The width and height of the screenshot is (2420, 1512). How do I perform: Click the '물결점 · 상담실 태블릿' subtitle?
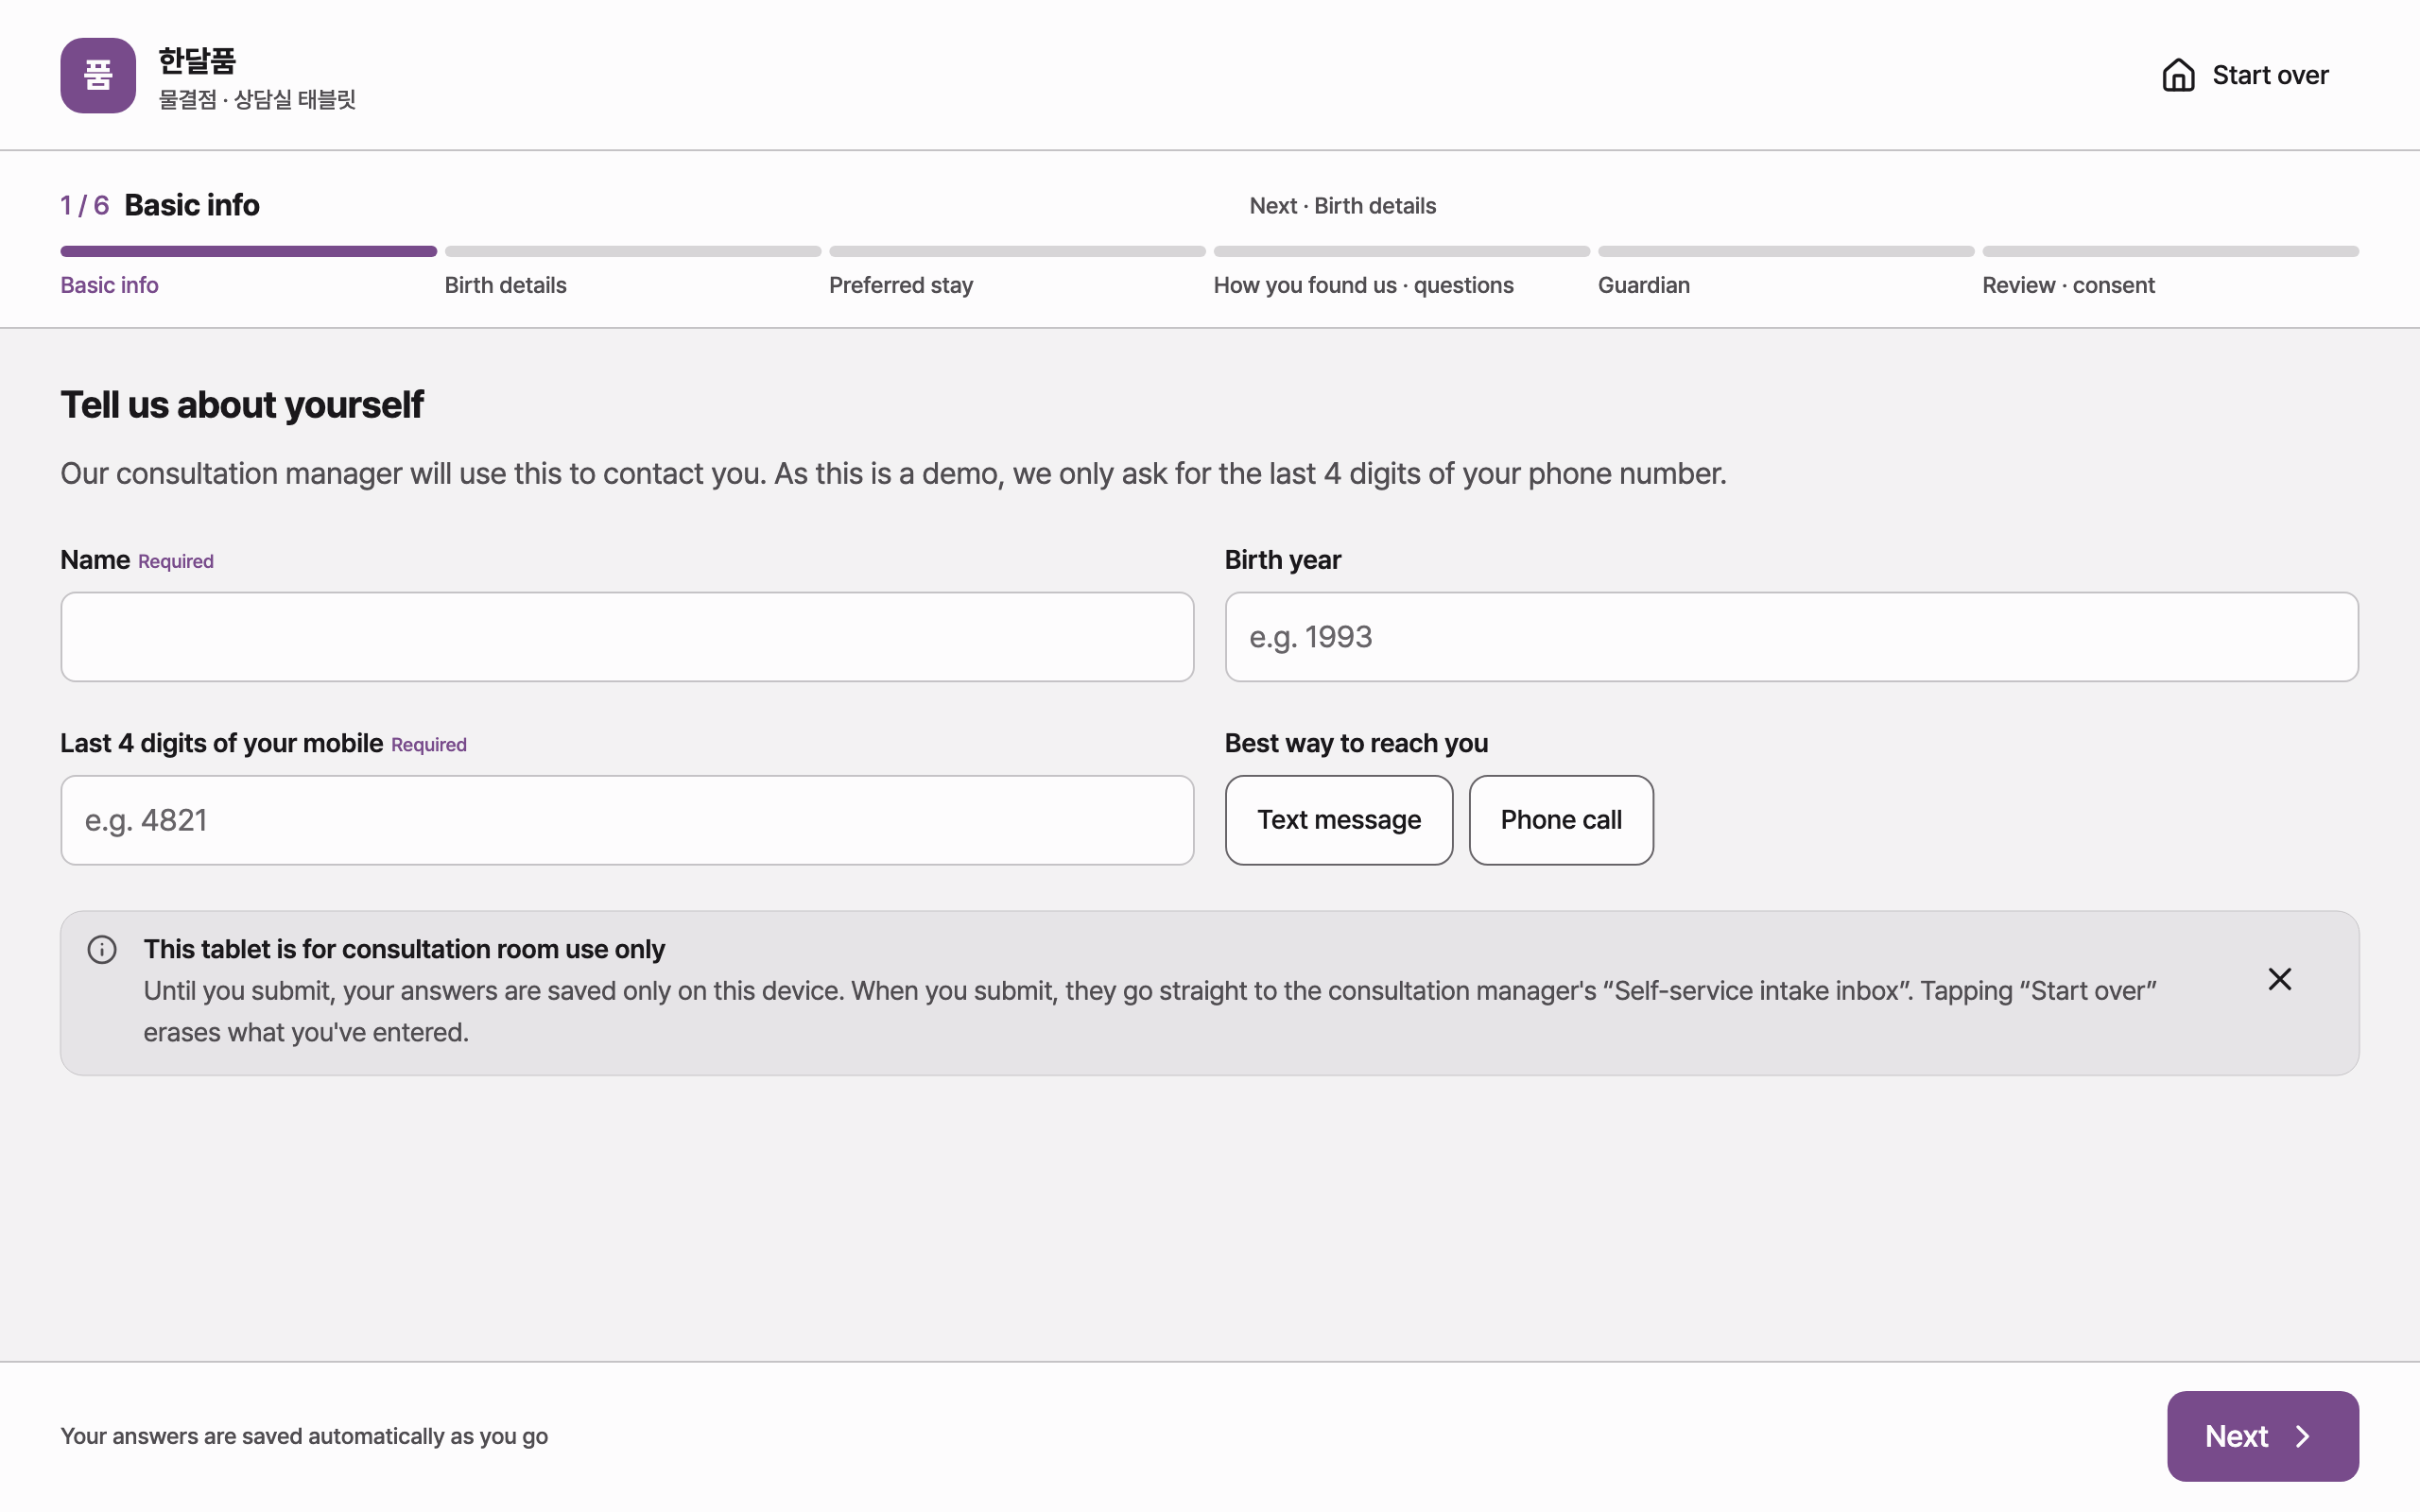coord(257,99)
